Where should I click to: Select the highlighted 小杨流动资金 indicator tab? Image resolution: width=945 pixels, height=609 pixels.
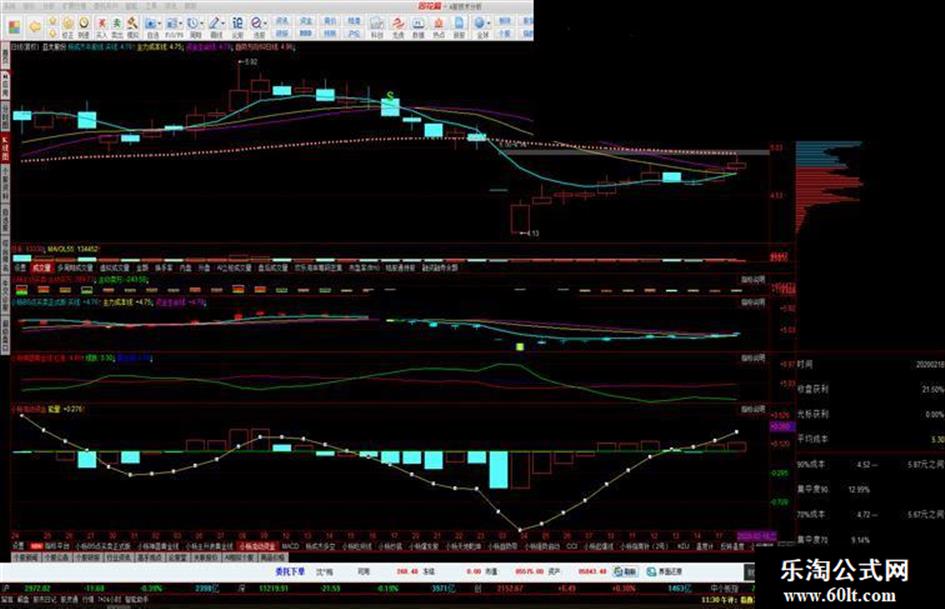pos(257,546)
